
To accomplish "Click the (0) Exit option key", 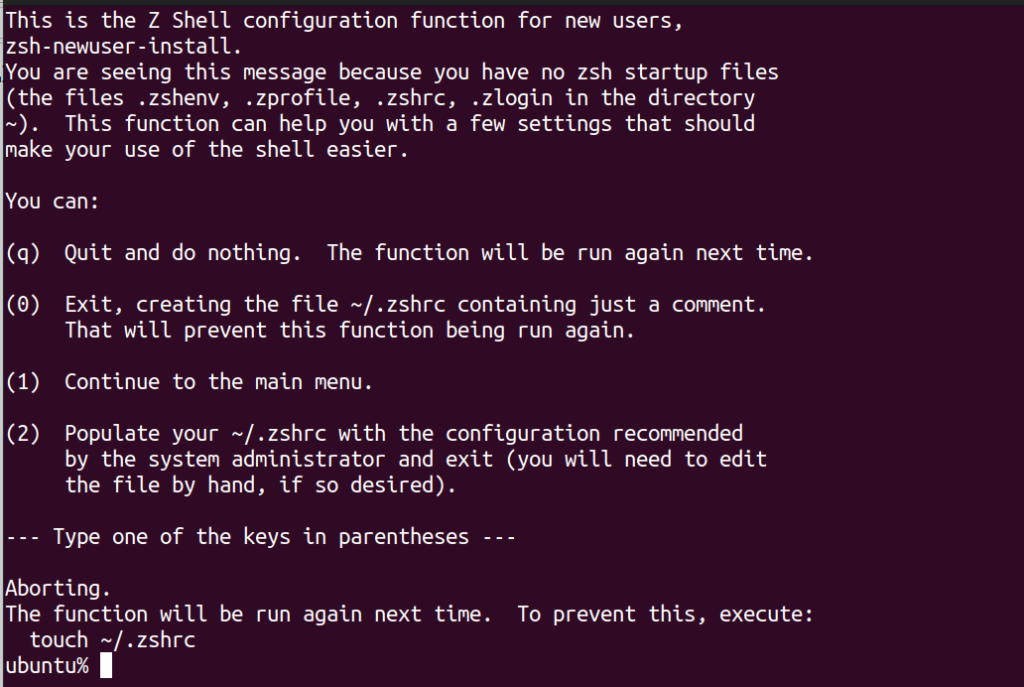I will [x=23, y=304].
